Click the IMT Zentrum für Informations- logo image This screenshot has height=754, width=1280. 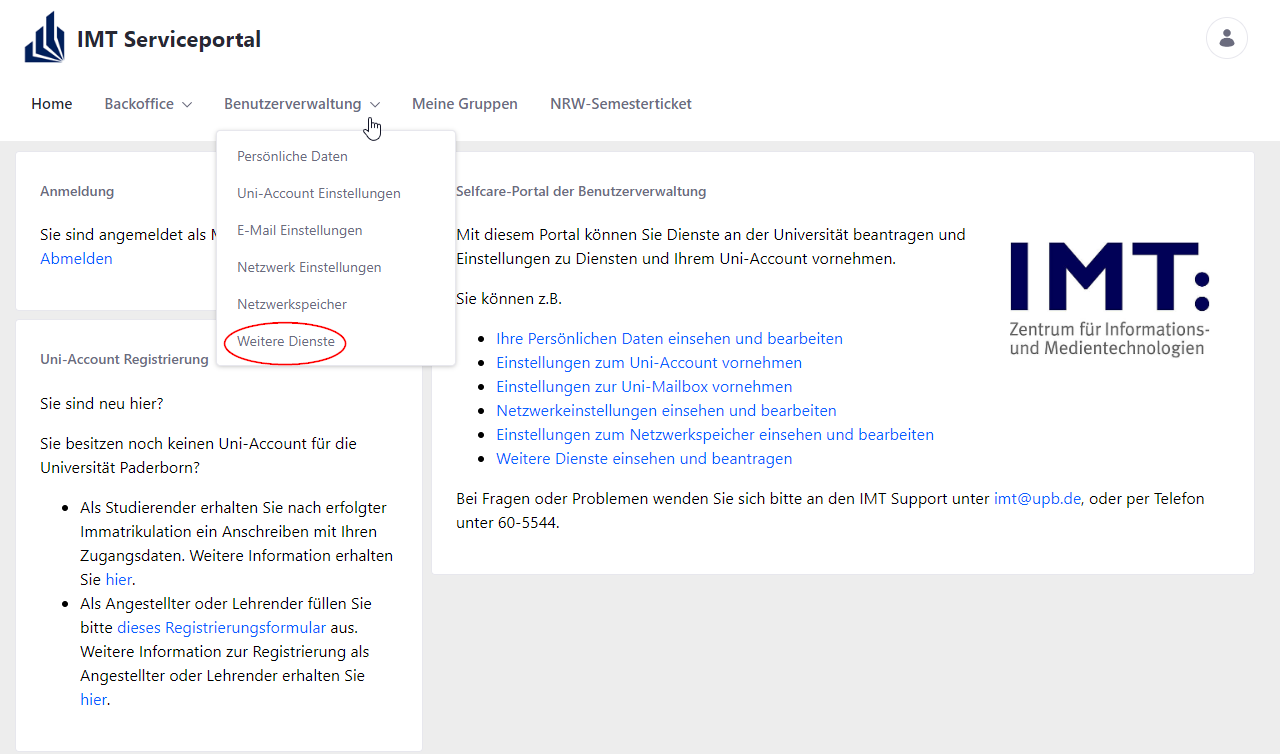[x=1110, y=299]
